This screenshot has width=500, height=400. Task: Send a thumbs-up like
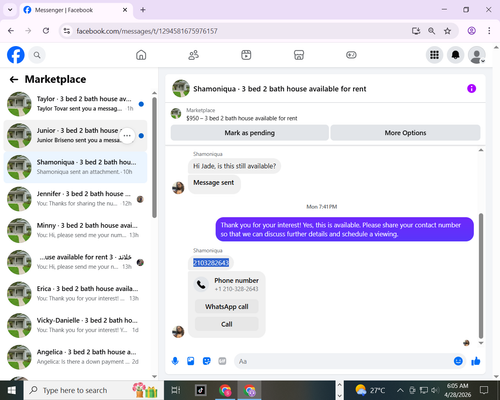(x=476, y=361)
